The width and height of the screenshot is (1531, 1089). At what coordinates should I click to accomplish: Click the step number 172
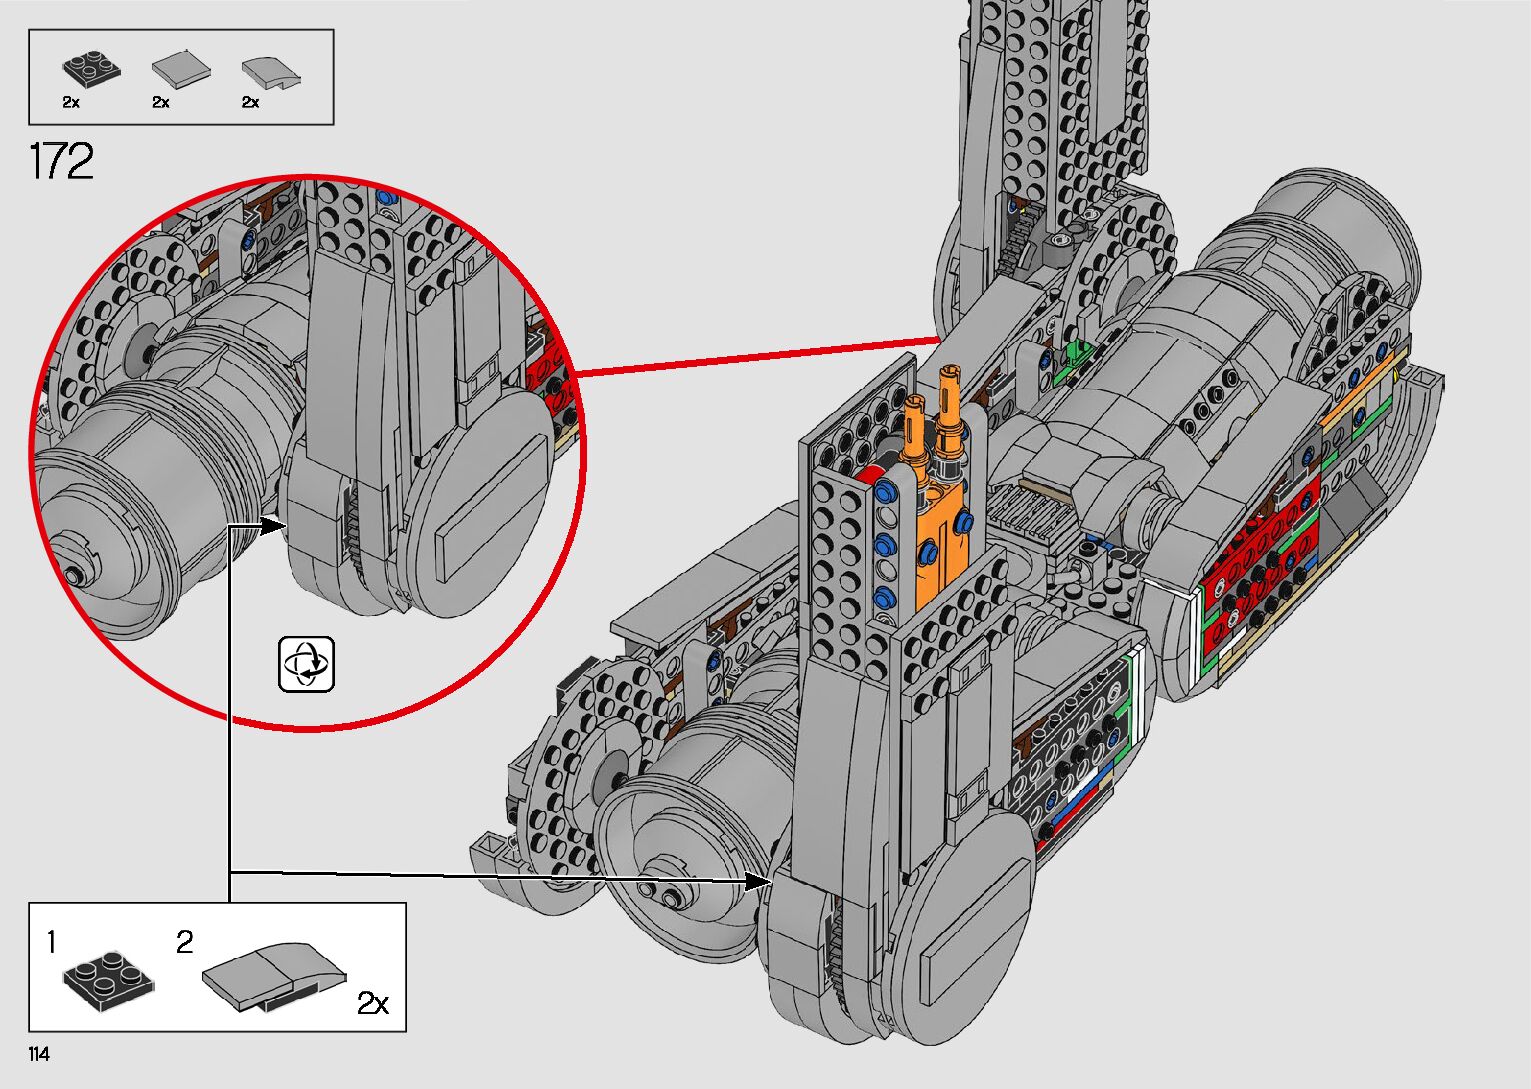click(x=62, y=161)
